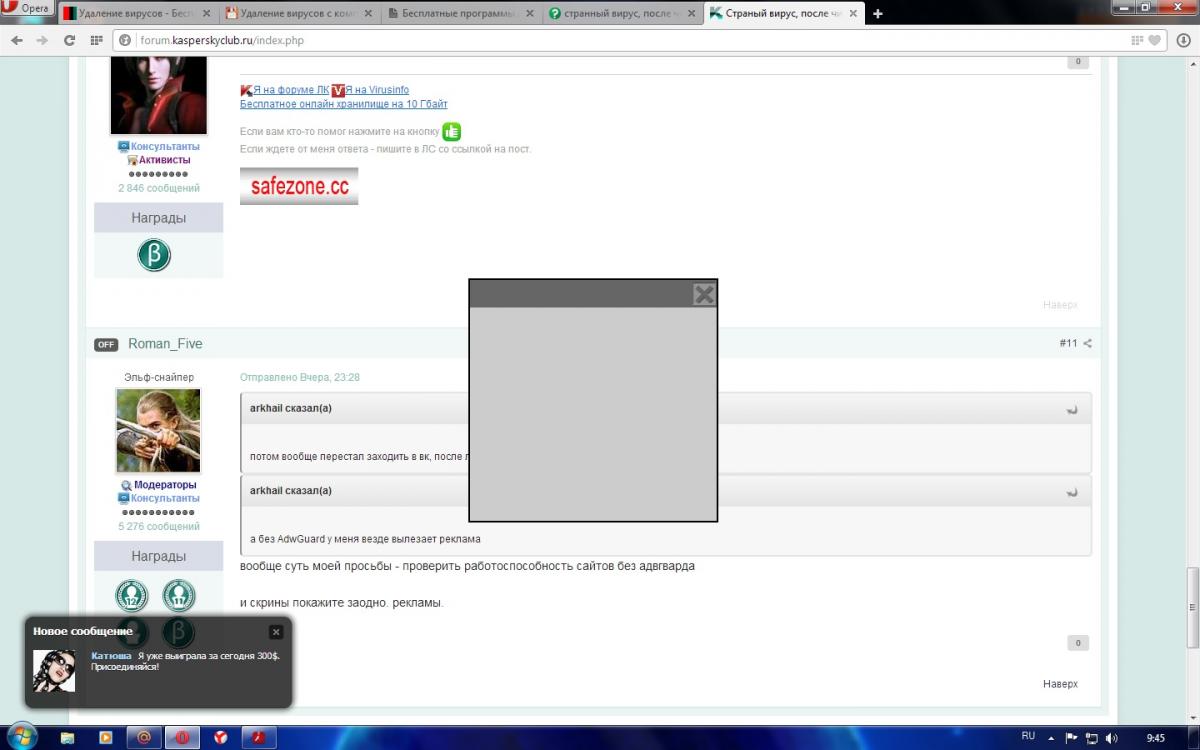Jump to second arkhail quote source arrow
The width and height of the screenshot is (1200, 750).
click(x=1072, y=492)
